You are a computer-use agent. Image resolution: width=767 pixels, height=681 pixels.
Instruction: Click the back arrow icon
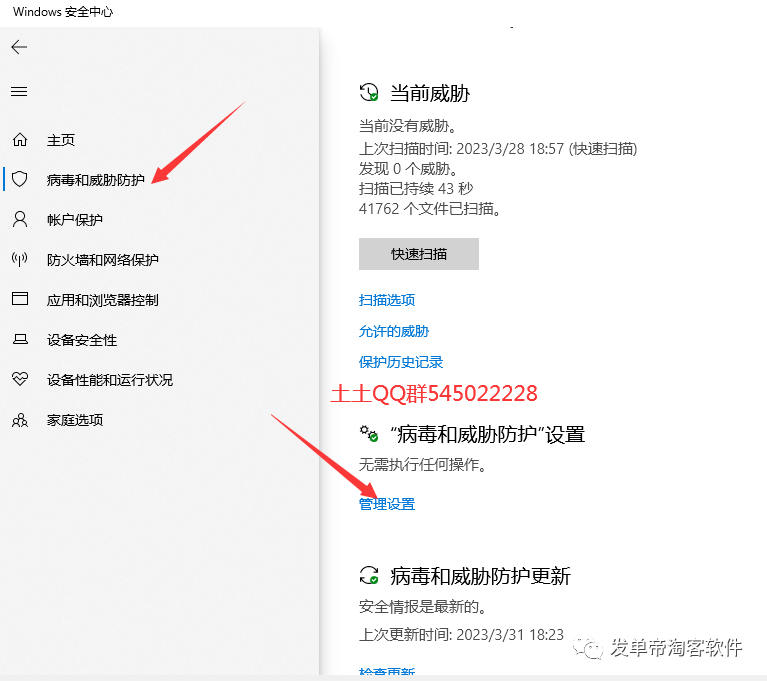tap(19, 47)
